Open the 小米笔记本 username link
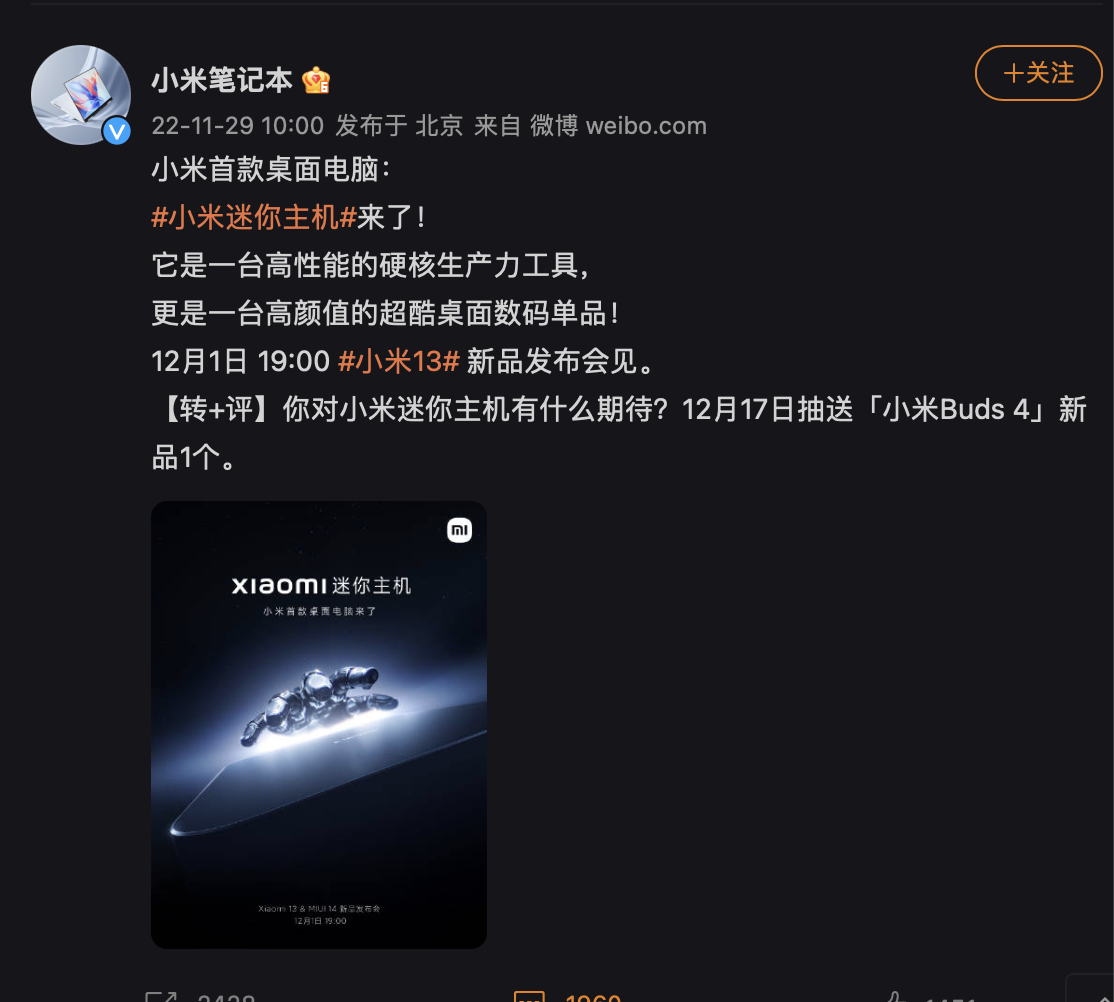 click(x=222, y=80)
